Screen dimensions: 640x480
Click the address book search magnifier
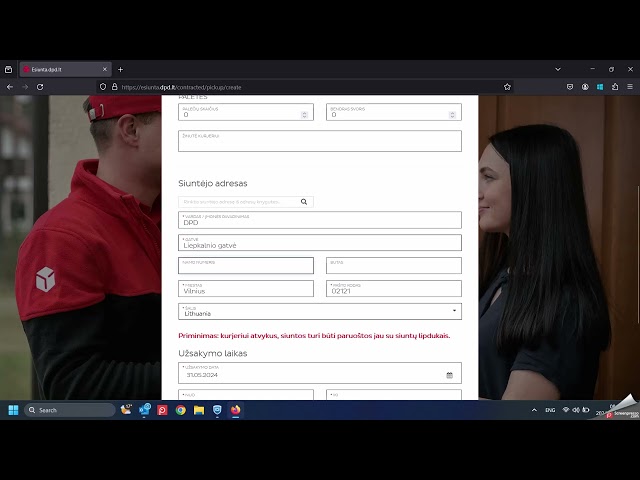tap(304, 202)
